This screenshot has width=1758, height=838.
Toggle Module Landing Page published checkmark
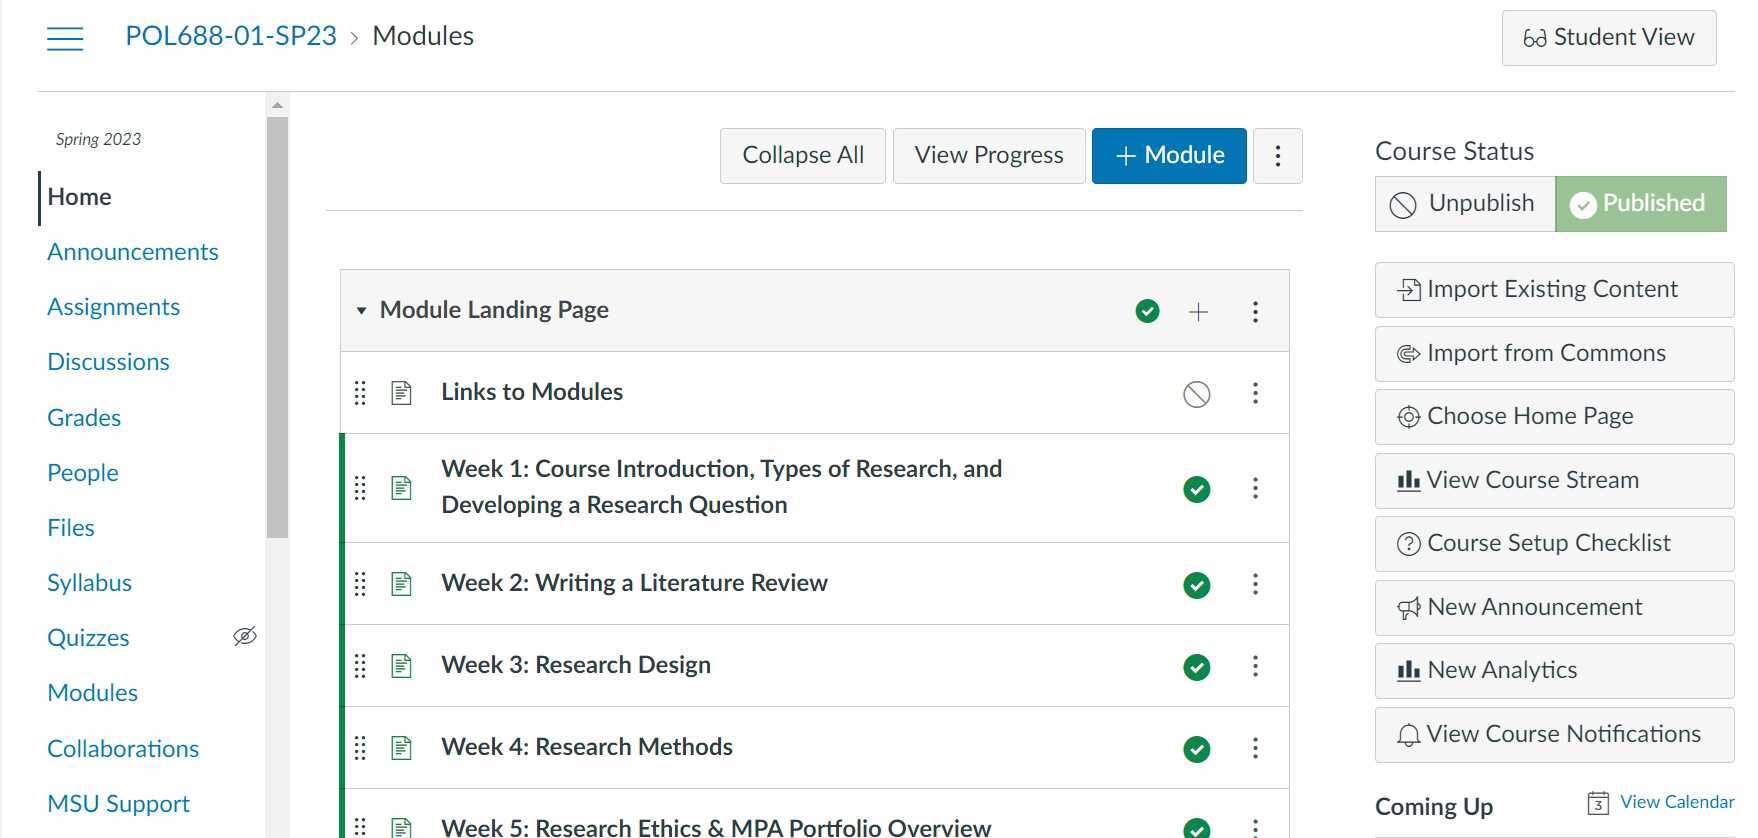pos(1147,312)
